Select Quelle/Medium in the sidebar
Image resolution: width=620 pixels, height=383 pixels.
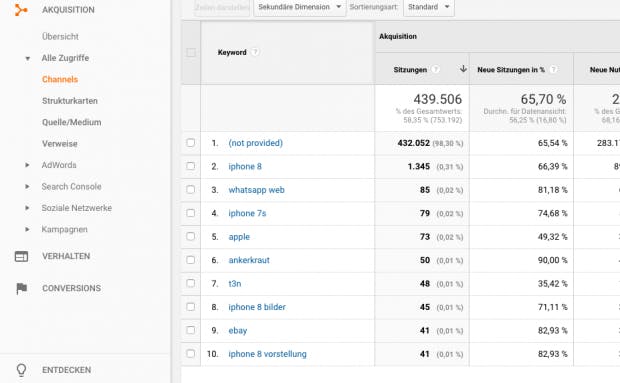click(x=72, y=123)
